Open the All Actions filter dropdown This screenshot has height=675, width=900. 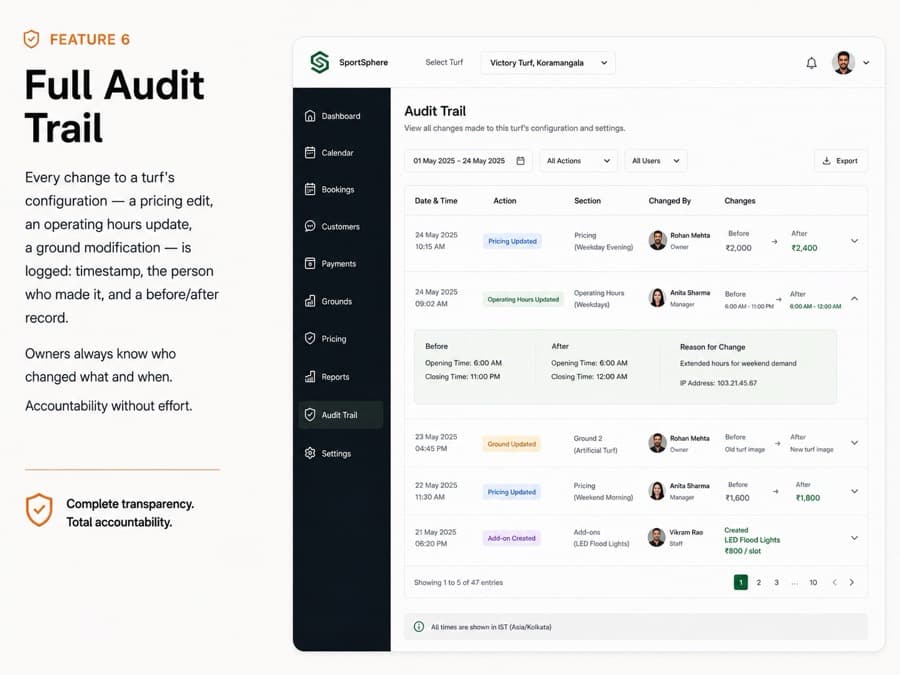(x=578, y=161)
